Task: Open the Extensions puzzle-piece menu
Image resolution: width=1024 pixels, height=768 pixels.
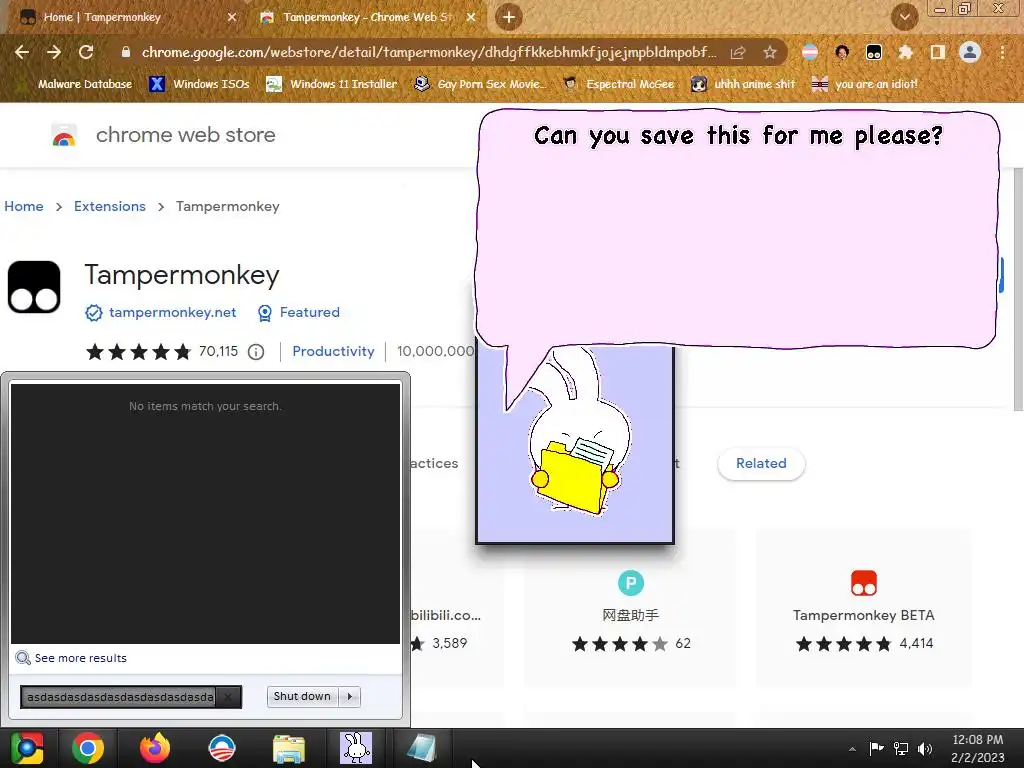Action: tap(905, 52)
